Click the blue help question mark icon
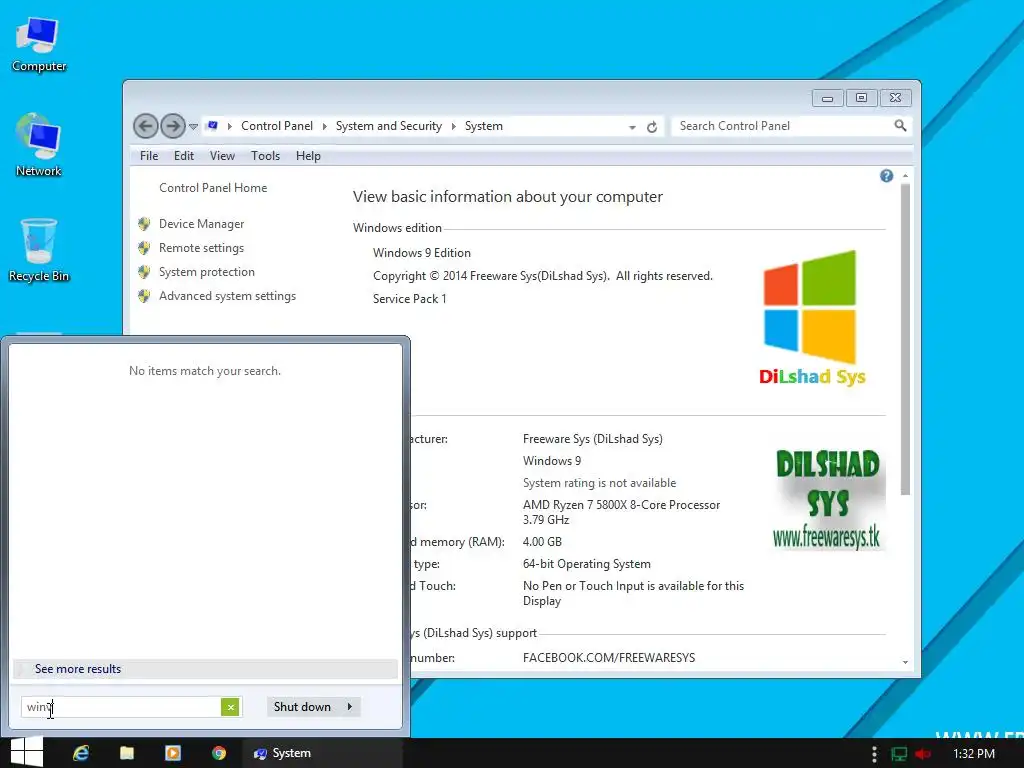 (x=886, y=176)
